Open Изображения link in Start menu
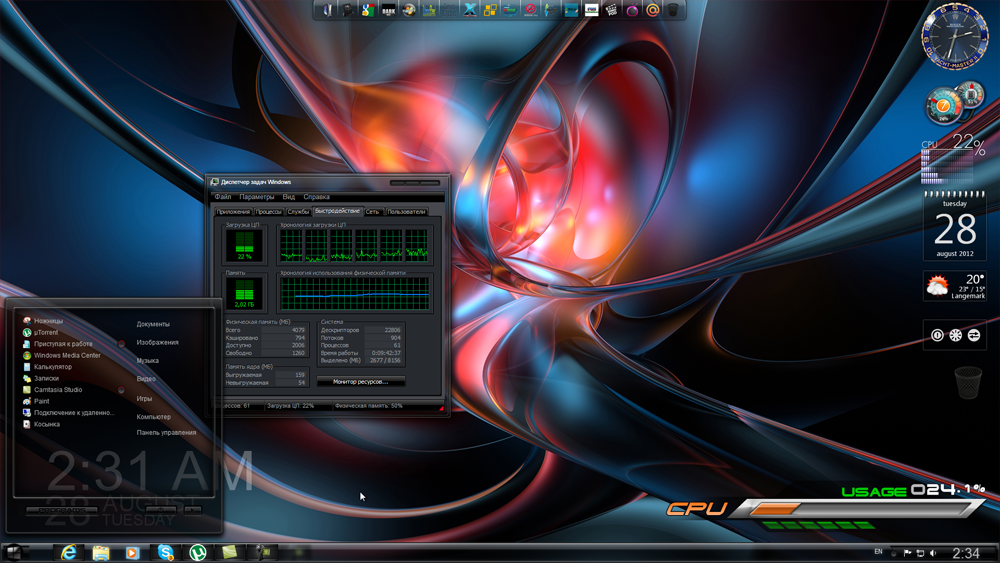 point(158,342)
